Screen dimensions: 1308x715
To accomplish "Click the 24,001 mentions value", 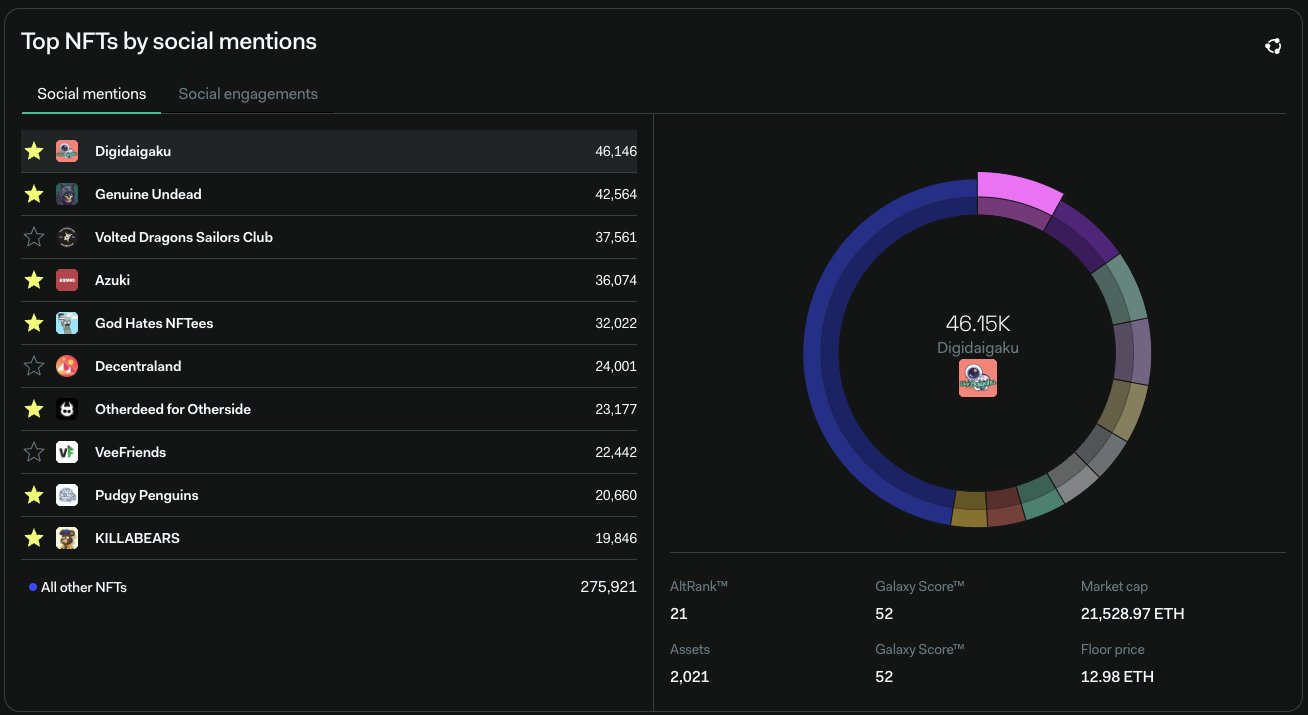I will [x=616, y=366].
